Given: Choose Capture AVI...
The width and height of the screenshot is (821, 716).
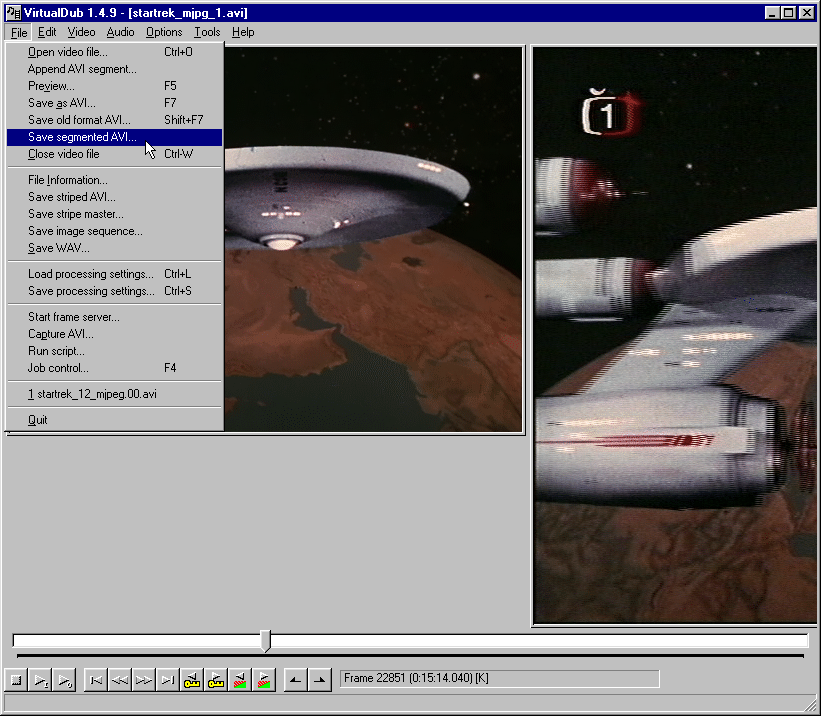Looking at the screenshot, I should point(115,334).
